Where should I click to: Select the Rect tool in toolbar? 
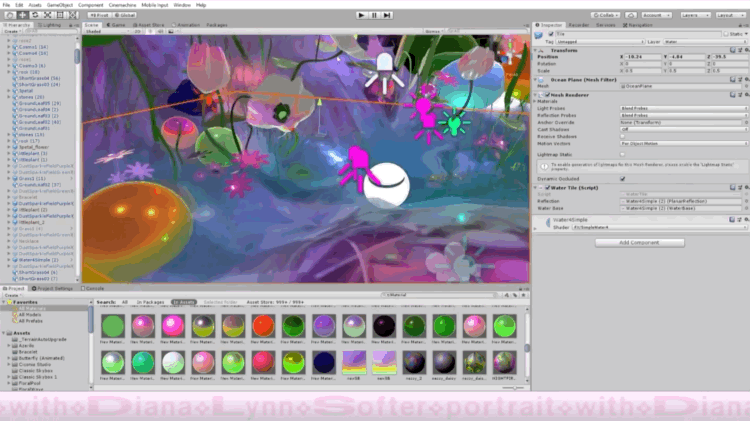click(x=60, y=15)
